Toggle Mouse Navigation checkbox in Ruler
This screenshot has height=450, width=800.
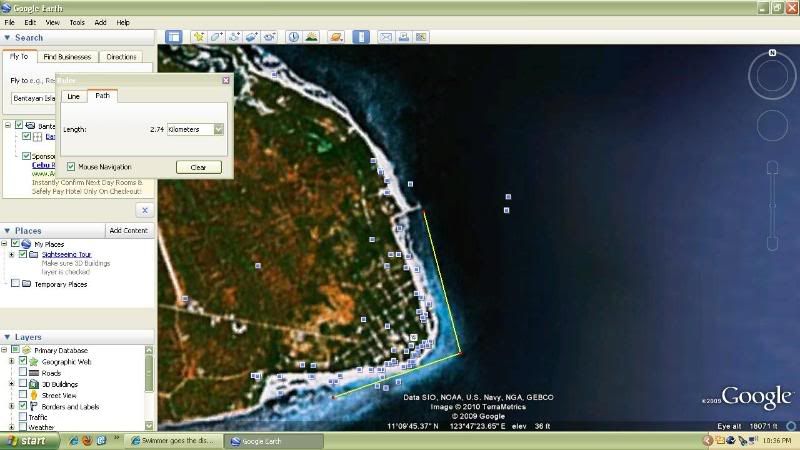click(x=71, y=166)
